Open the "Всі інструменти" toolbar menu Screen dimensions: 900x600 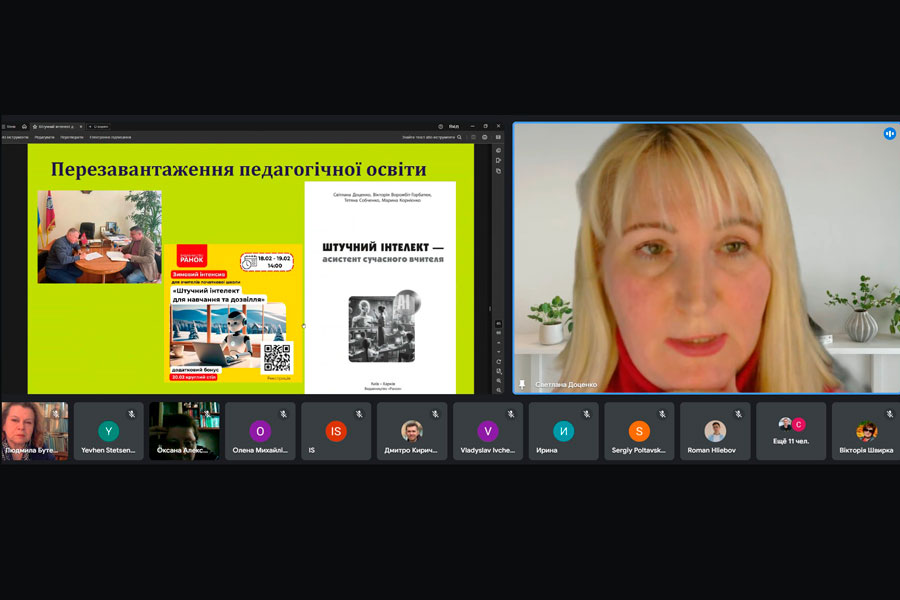point(15,137)
